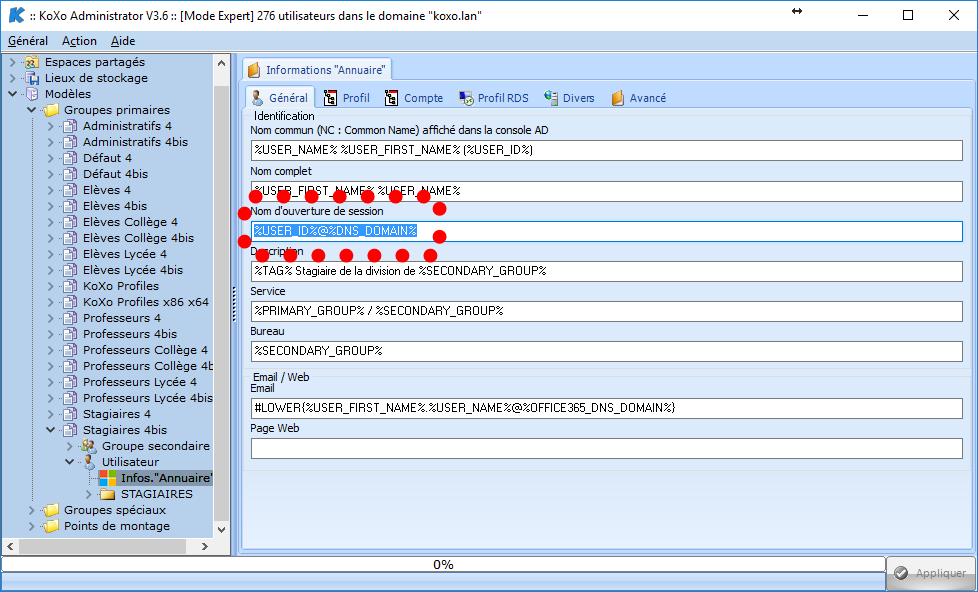The height and width of the screenshot is (592, 978).
Task: Collapse the Groupes primaires node
Action: [31, 110]
